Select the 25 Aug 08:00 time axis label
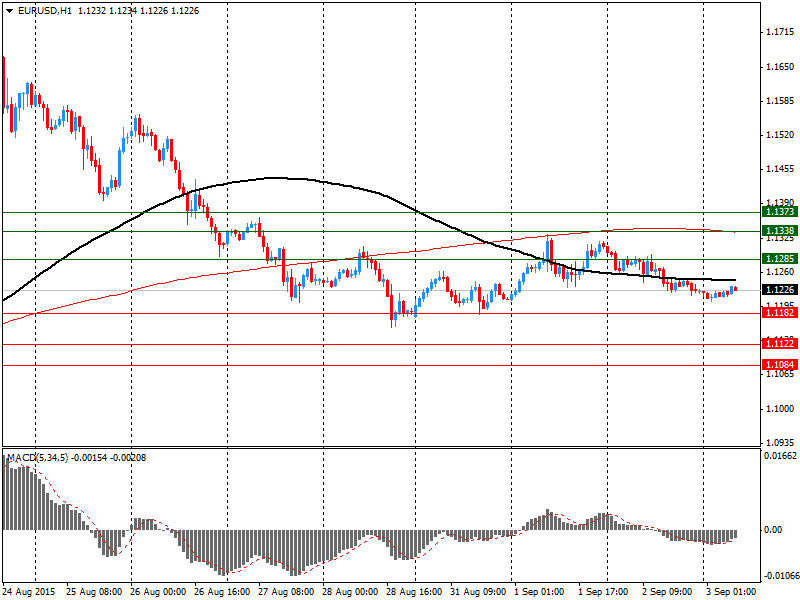800x600 pixels. 94,592
